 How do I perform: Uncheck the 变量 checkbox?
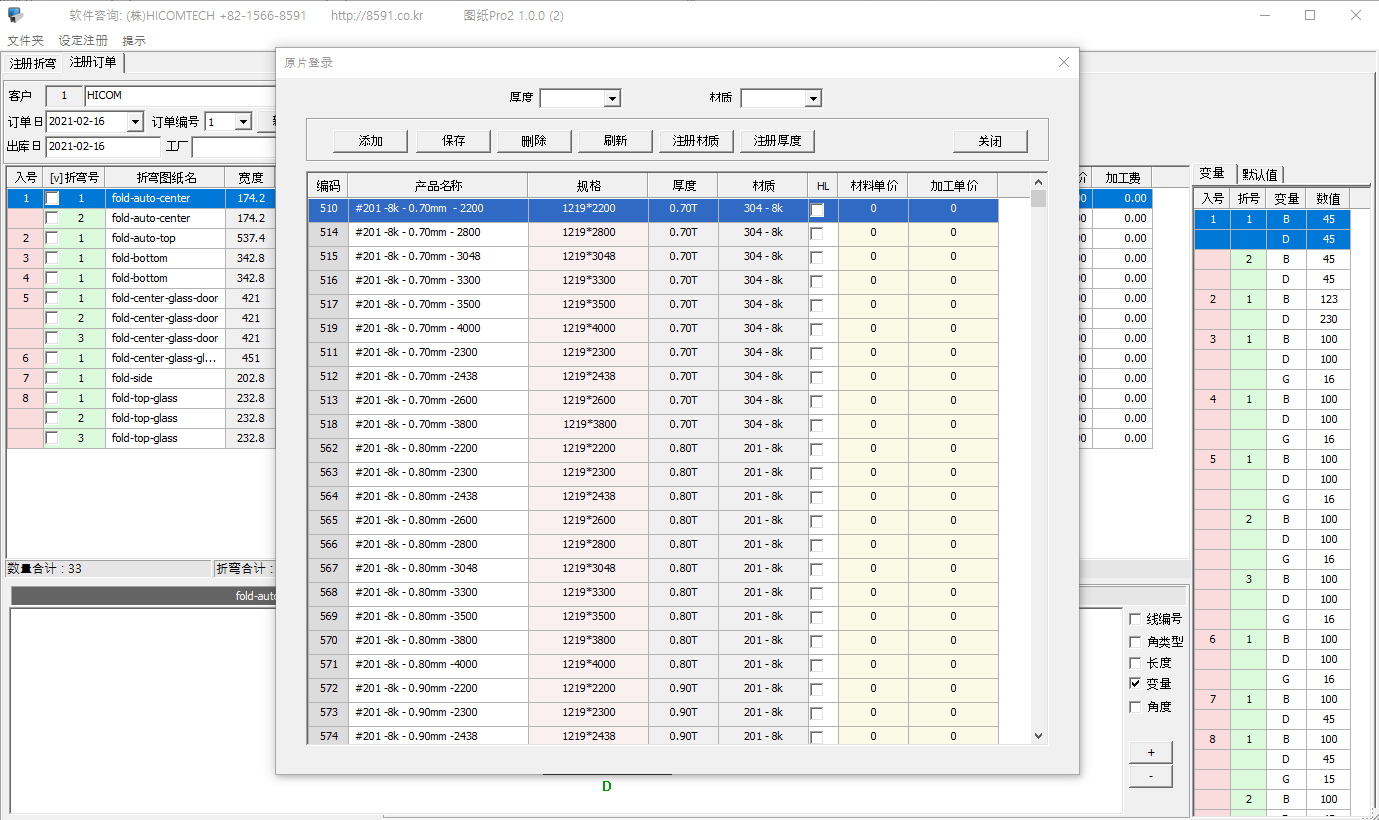click(x=1135, y=684)
